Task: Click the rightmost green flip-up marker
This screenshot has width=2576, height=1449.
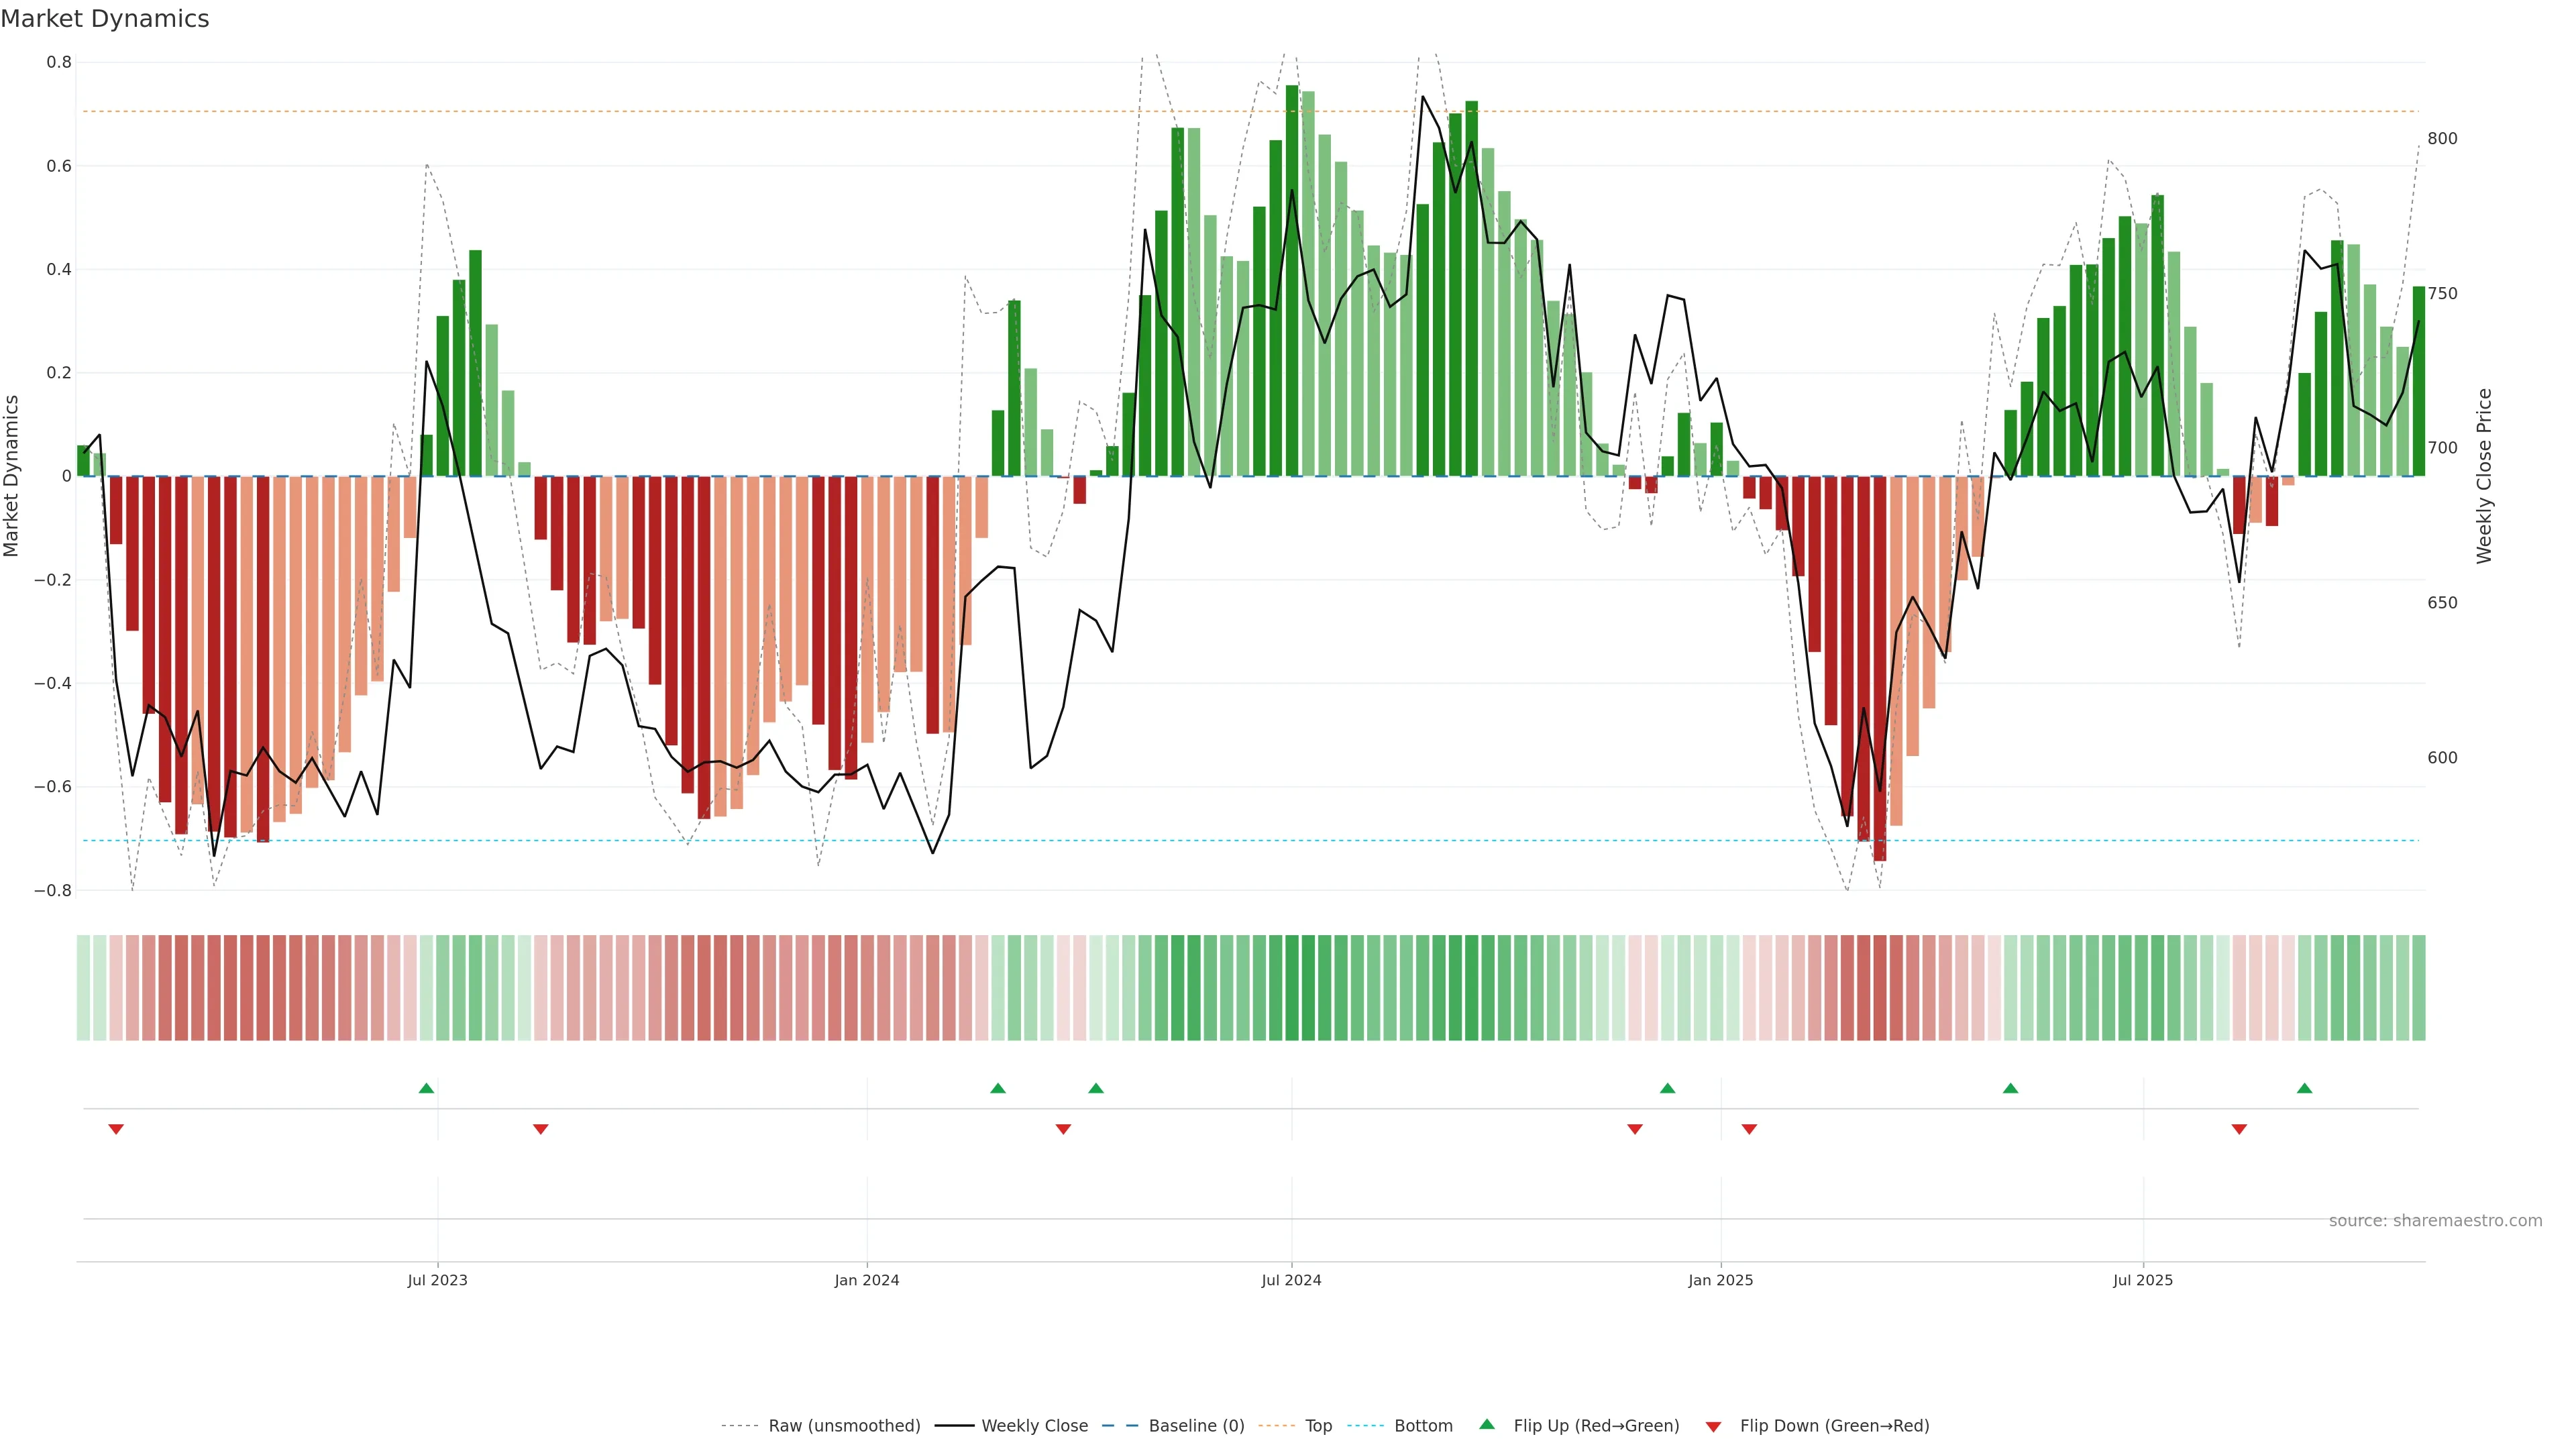Action: [x=2304, y=1088]
